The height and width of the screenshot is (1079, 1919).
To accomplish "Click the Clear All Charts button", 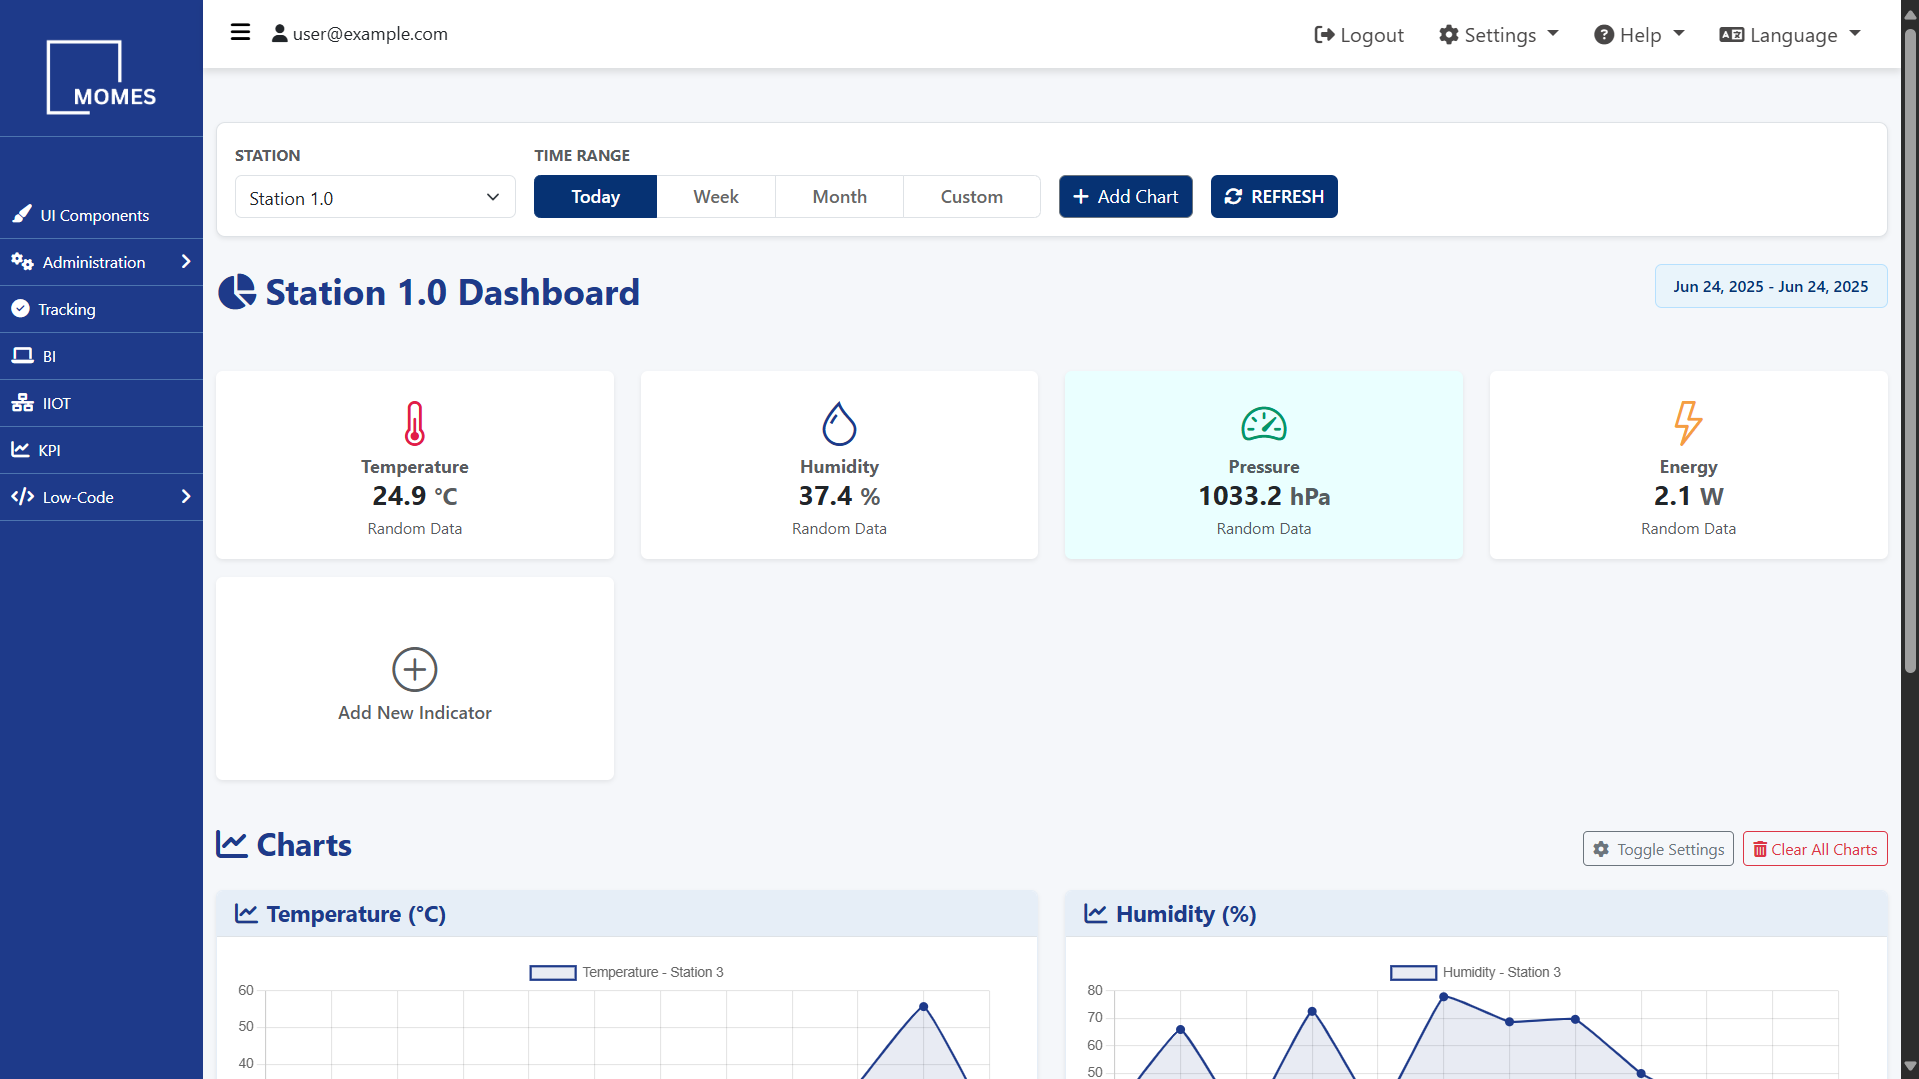I will (1815, 849).
